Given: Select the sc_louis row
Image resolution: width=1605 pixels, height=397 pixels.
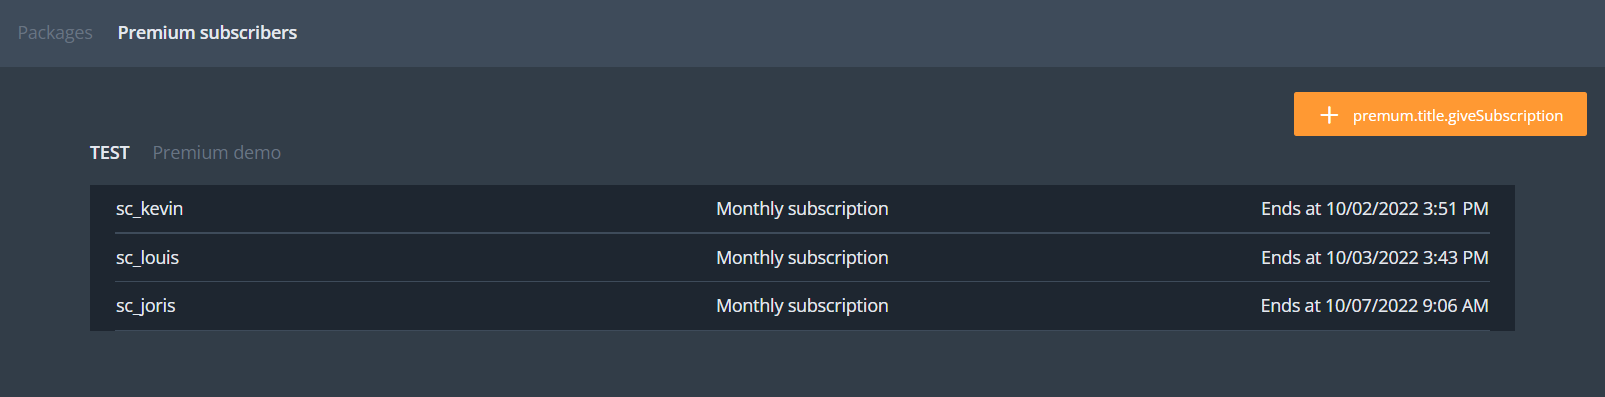Looking at the screenshot, I should tap(802, 258).
